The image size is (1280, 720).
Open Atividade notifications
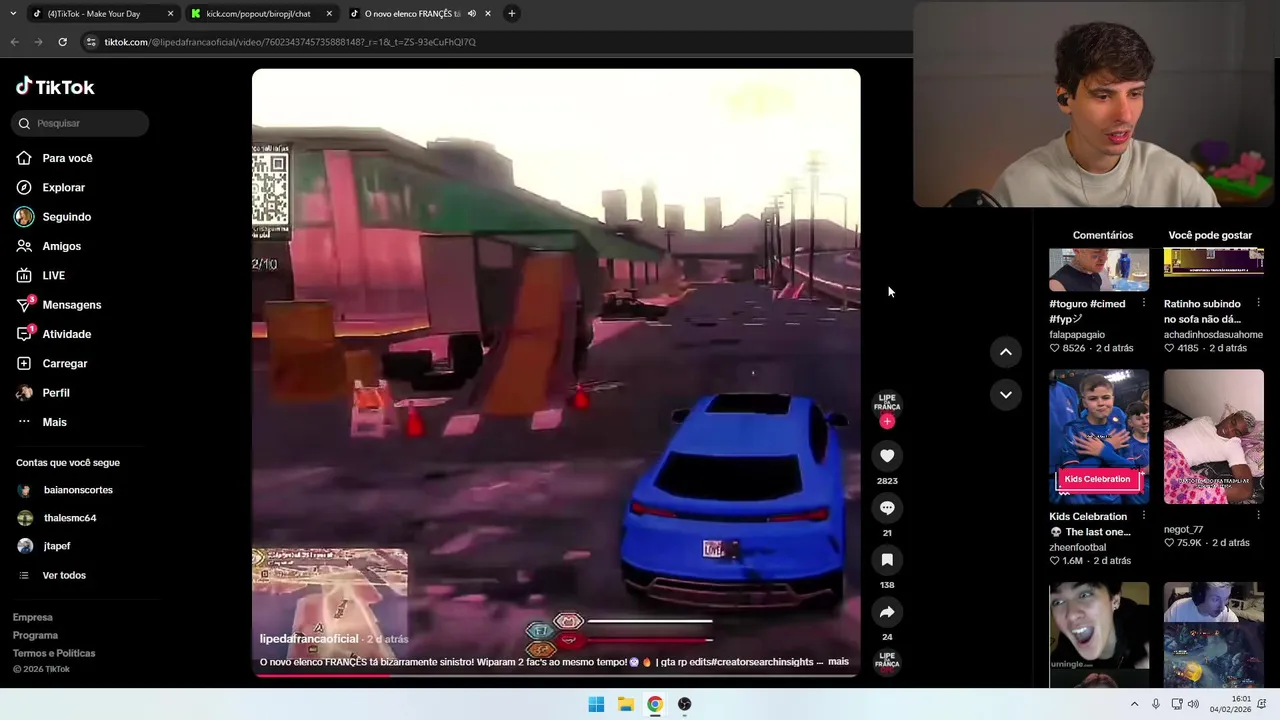[x=66, y=334]
